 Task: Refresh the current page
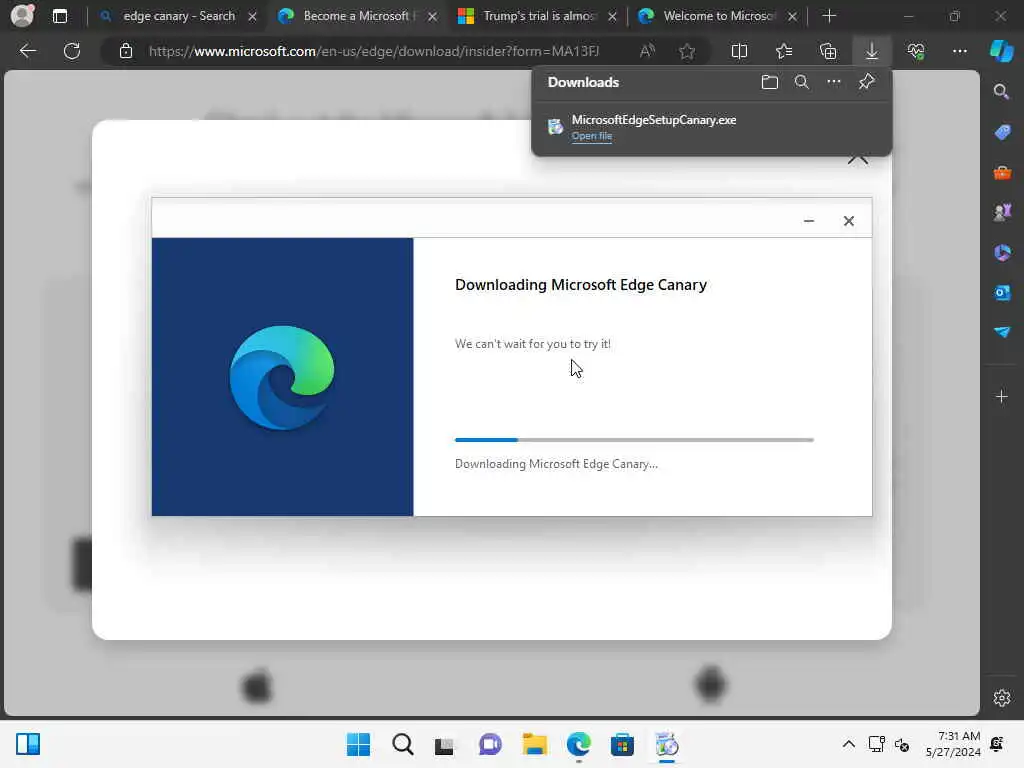click(x=72, y=51)
